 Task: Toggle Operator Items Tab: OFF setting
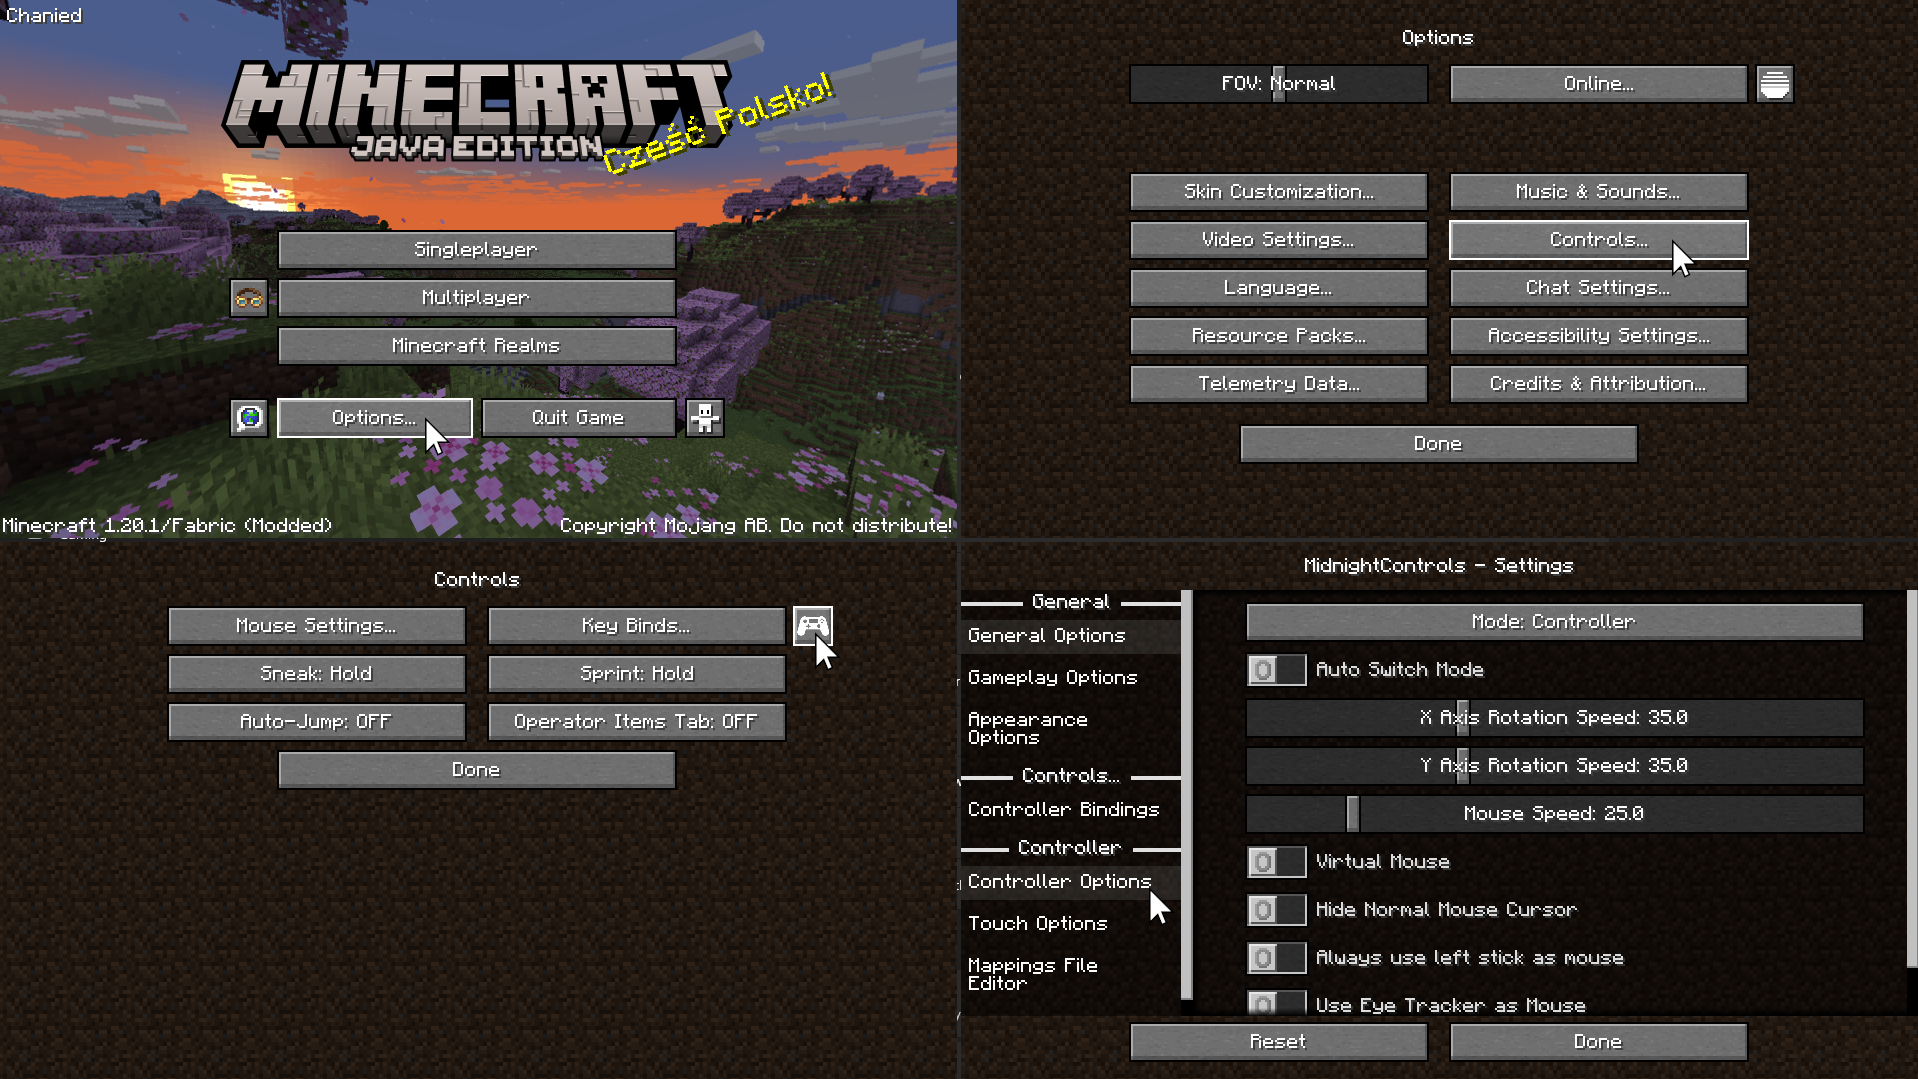click(x=637, y=722)
